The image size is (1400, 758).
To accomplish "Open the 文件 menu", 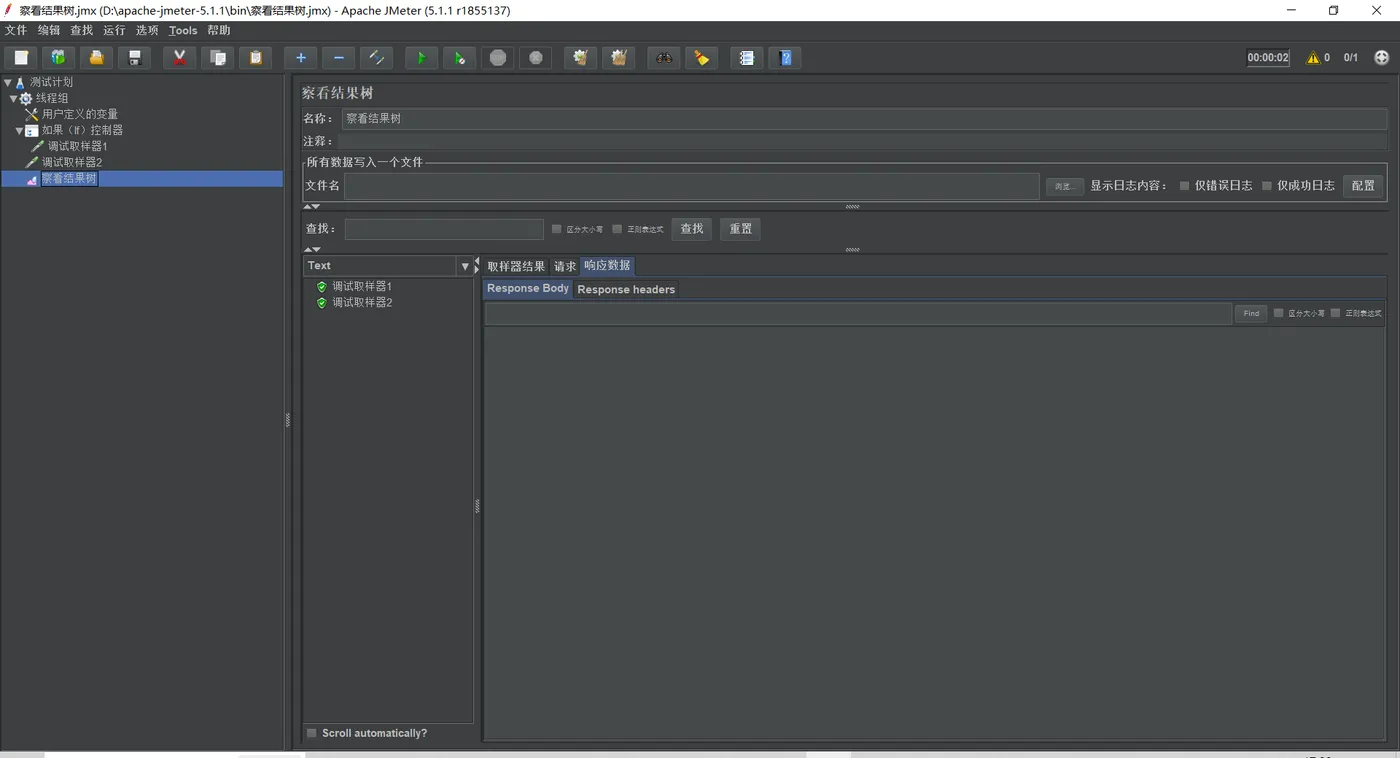I will pos(16,31).
